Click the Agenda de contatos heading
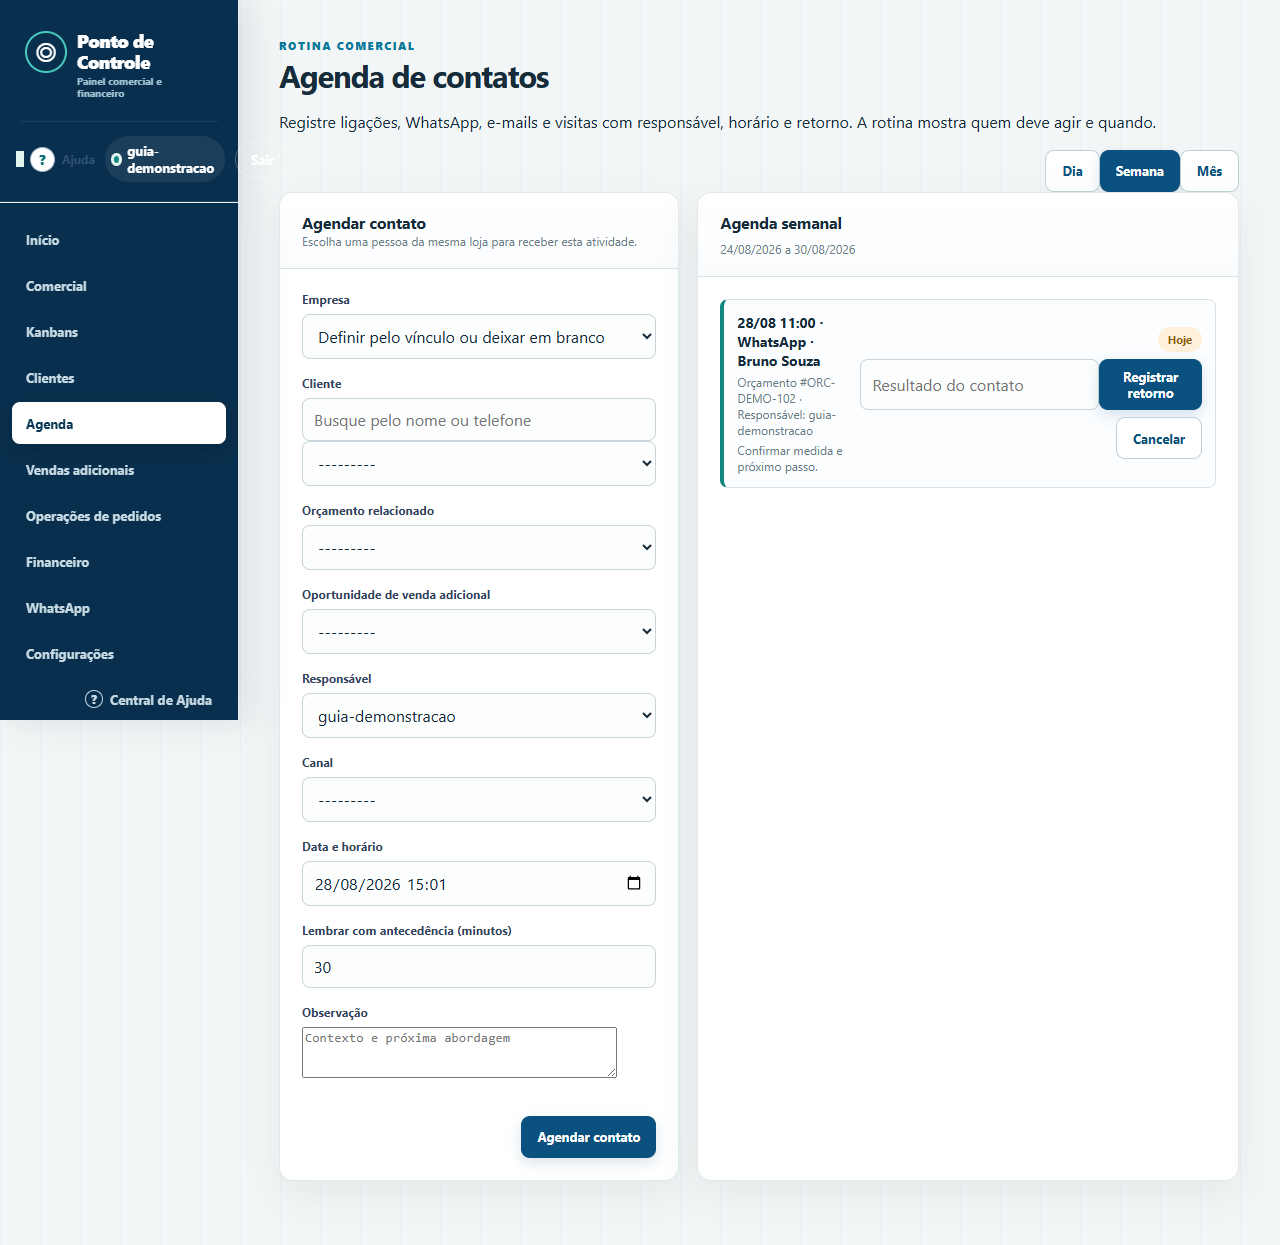The width and height of the screenshot is (1280, 1245). 414,77
